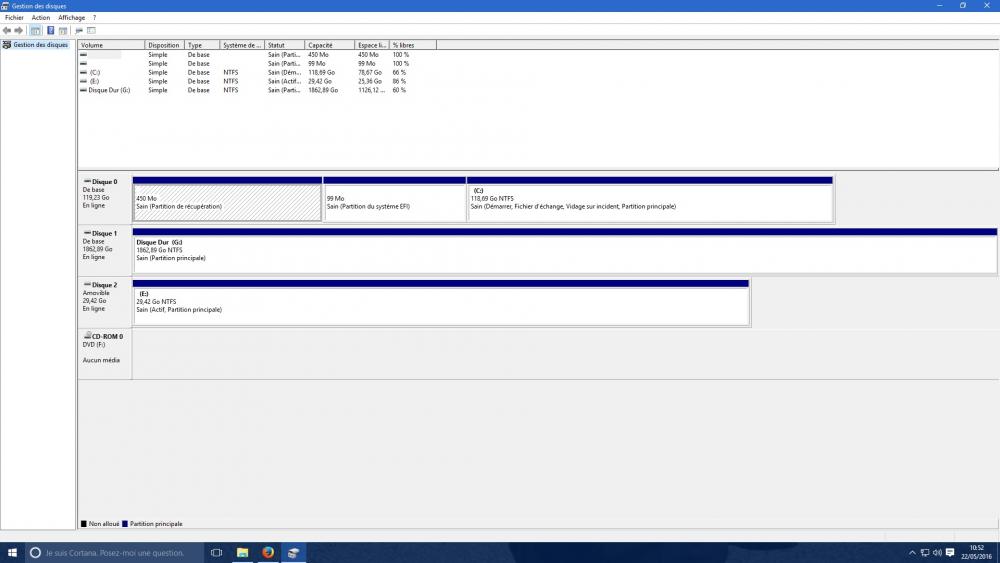Screen dimensions: 1000x563
Task: Open Task View from the taskbar
Action: [x=216, y=553]
